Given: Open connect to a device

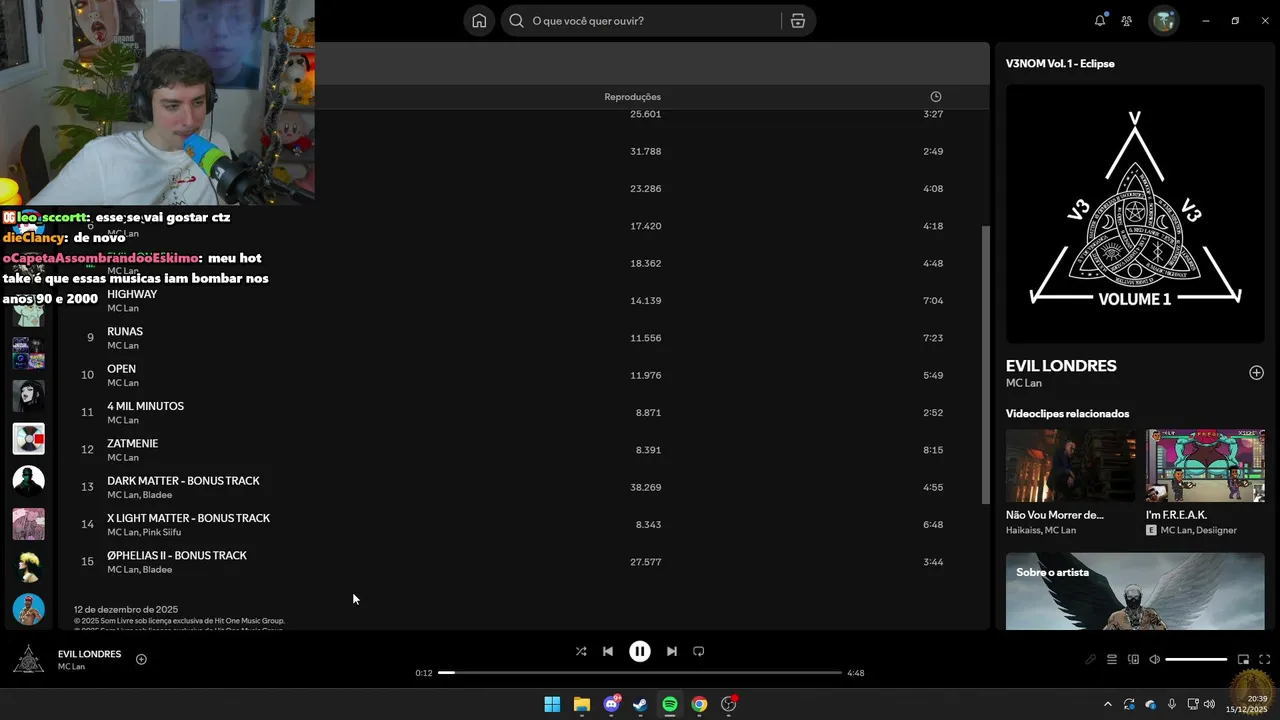Looking at the screenshot, I should pyautogui.click(x=1134, y=659).
